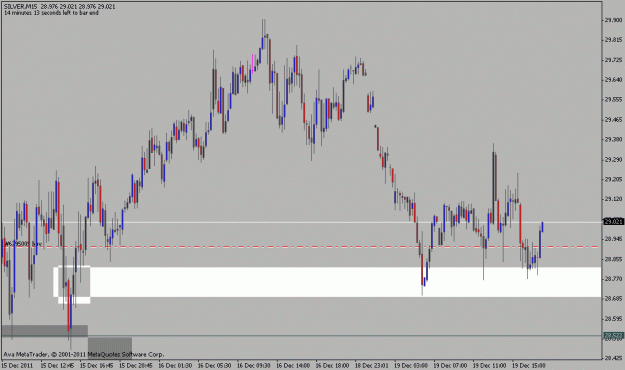Image resolution: width=625 pixels, height=370 pixels.
Task: Click price scale label 29.555
Action: 613,100
